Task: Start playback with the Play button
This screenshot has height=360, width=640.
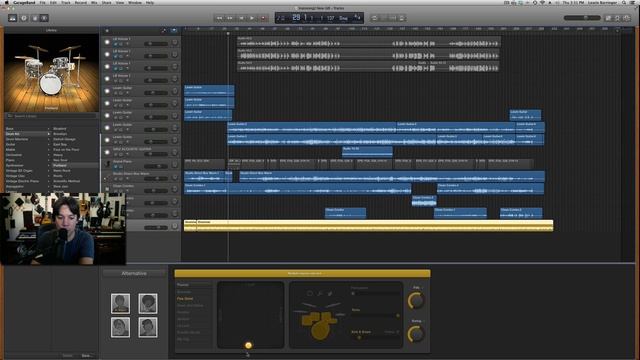Action: tap(252, 18)
